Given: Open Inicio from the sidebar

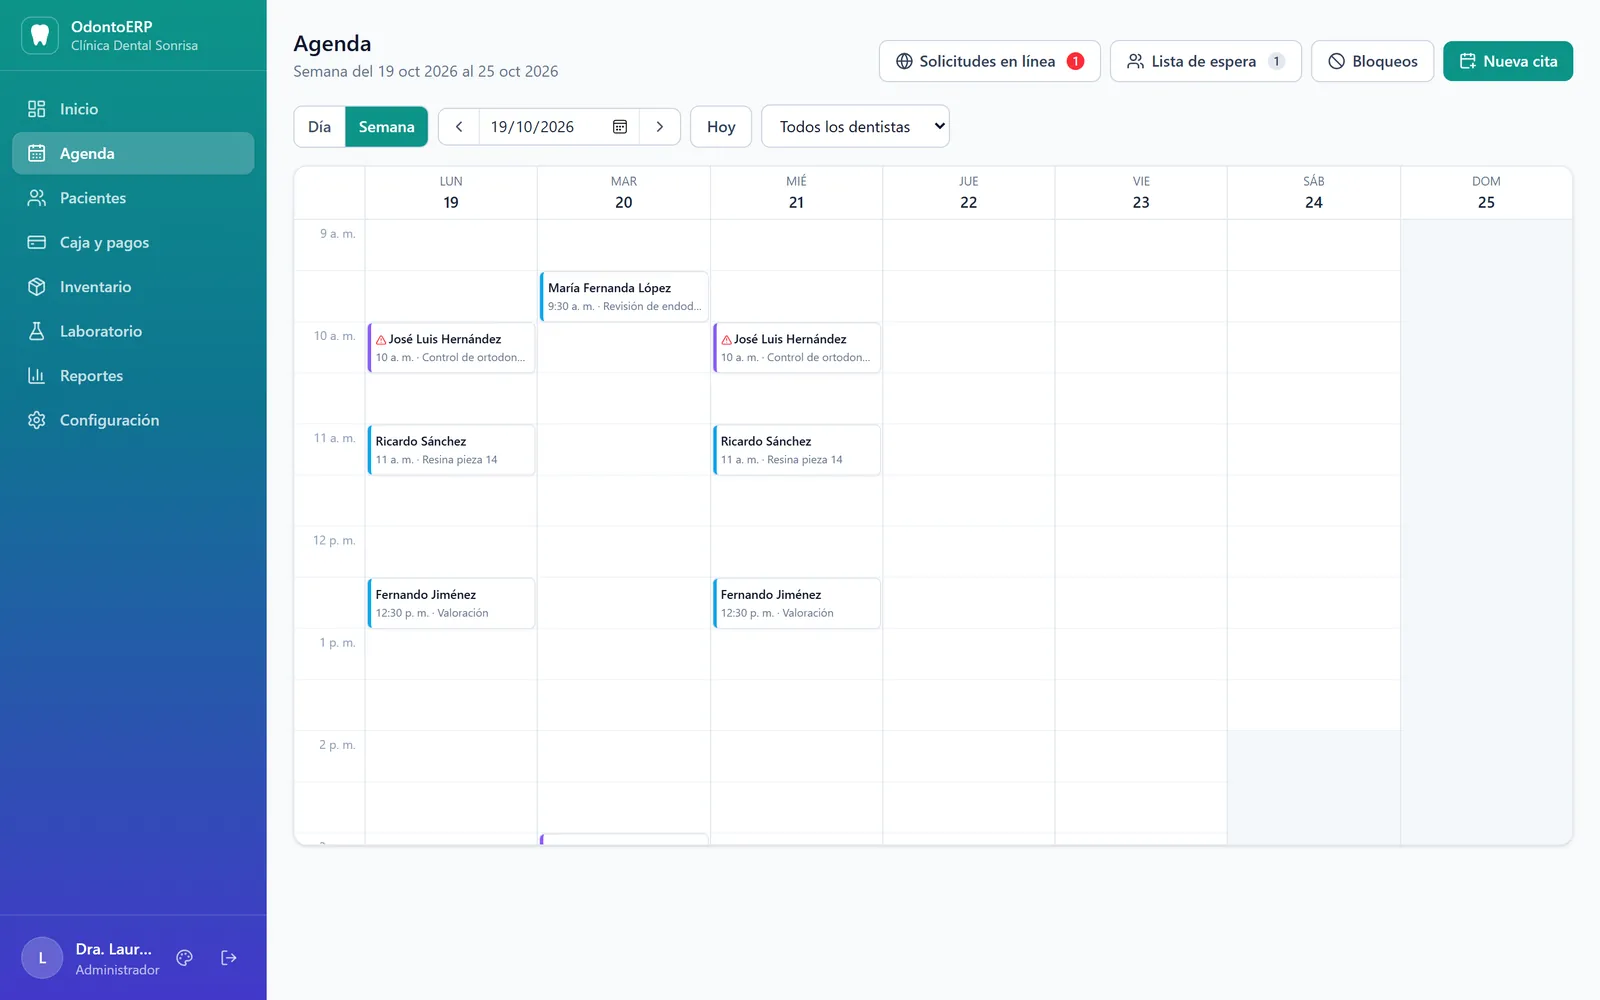Looking at the screenshot, I should (x=133, y=109).
